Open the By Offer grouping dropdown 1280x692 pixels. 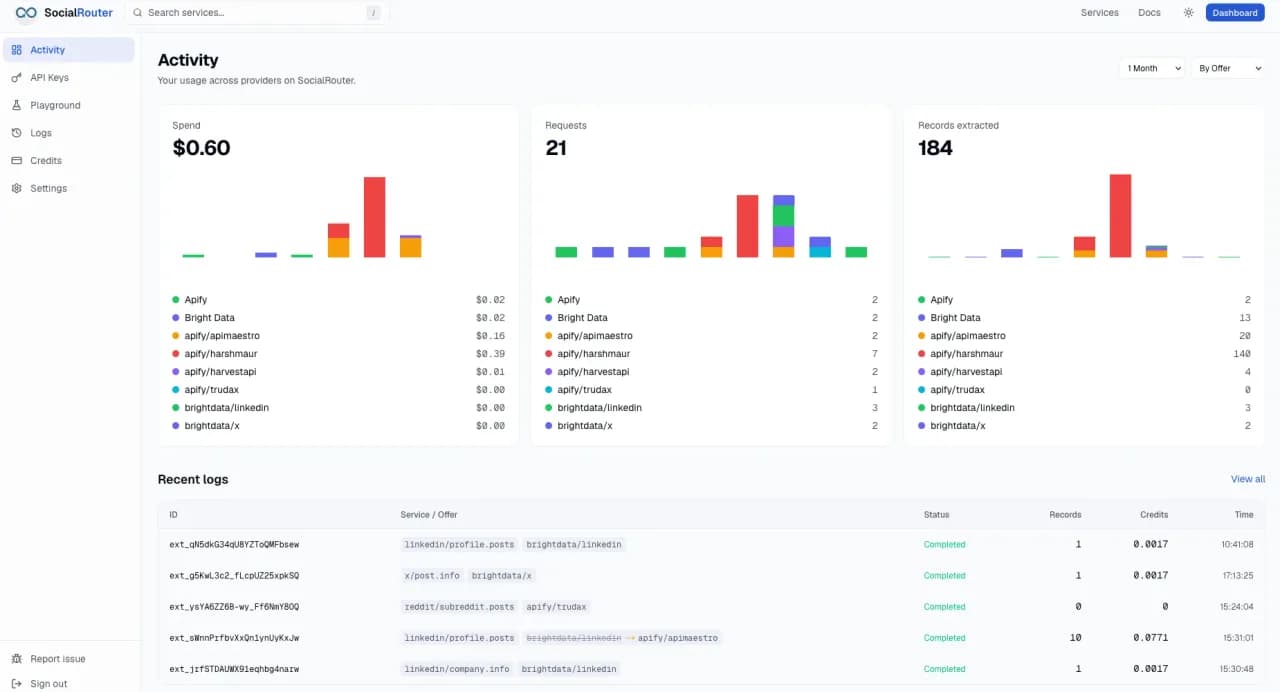click(x=1227, y=68)
